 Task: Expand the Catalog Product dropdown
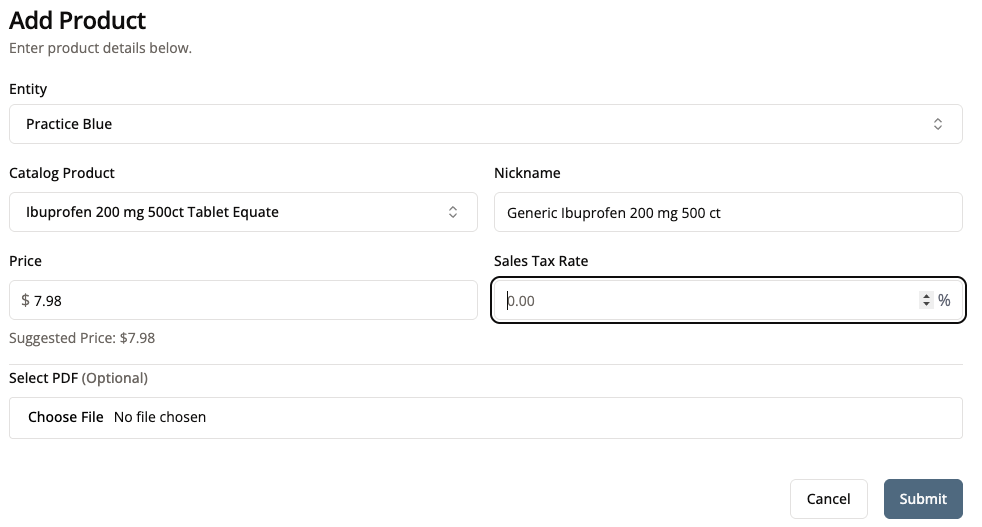pyautogui.click(x=243, y=212)
